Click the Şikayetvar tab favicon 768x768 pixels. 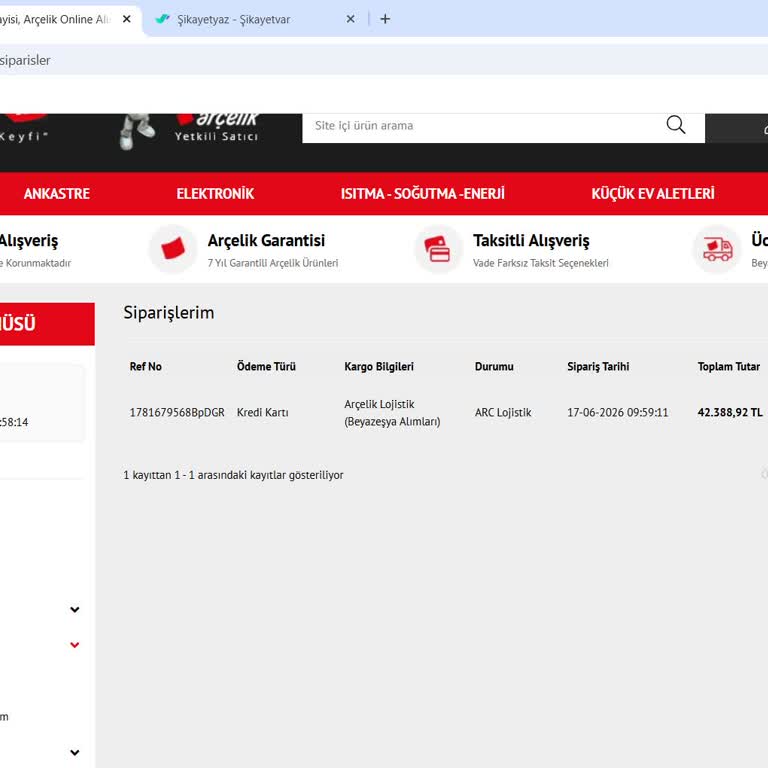coord(162,19)
